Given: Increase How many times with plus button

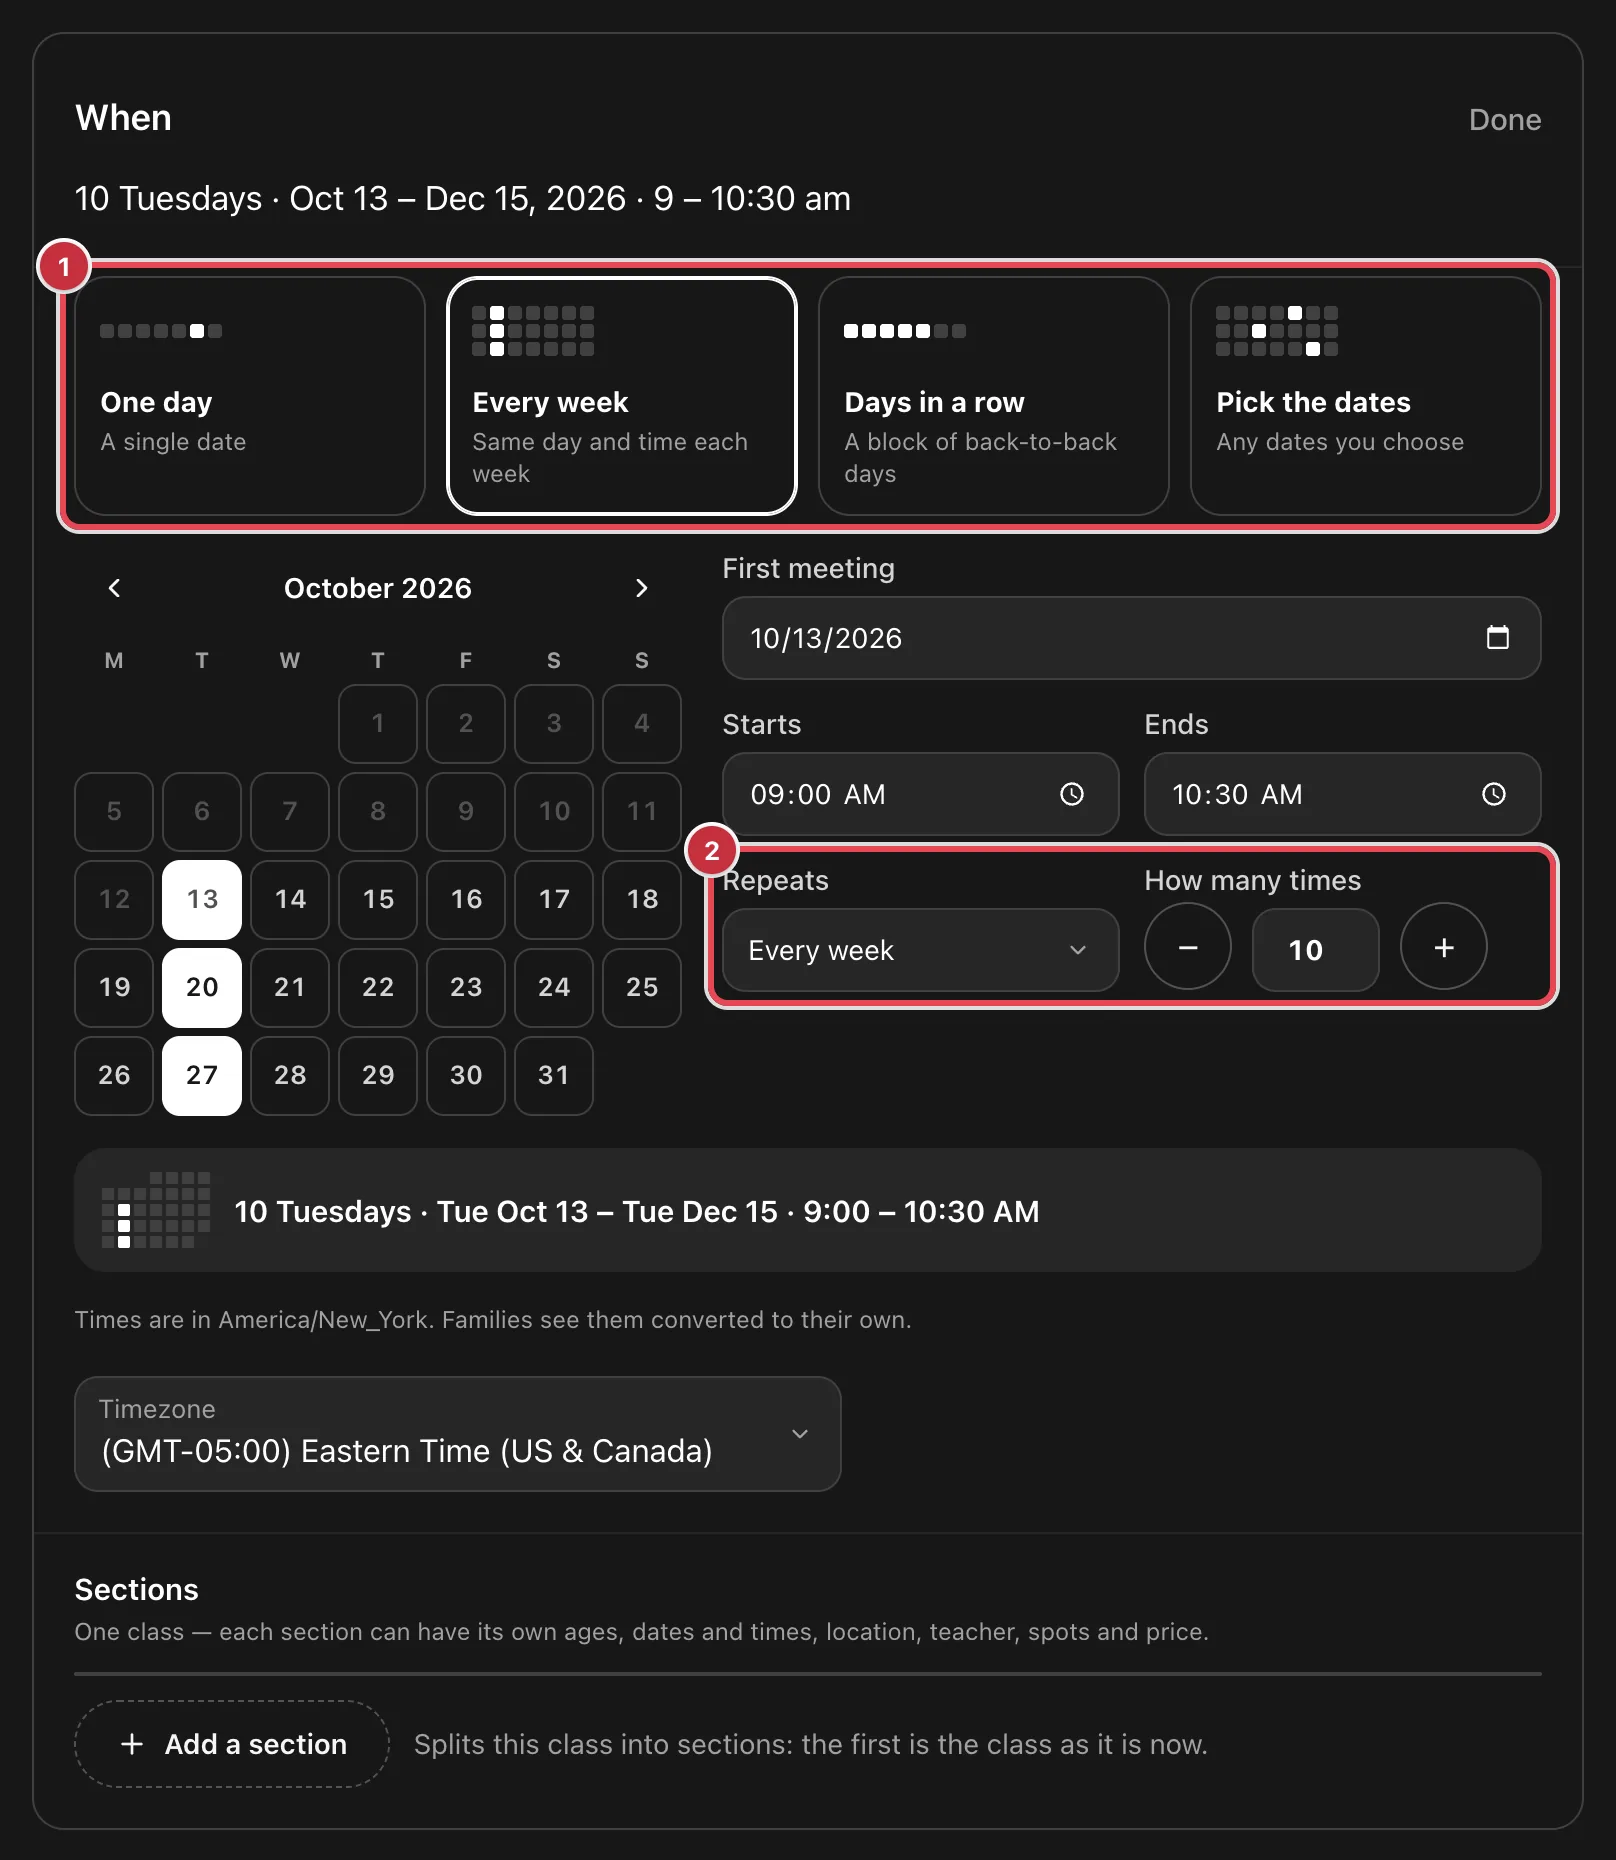Looking at the screenshot, I should [1444, 947].
